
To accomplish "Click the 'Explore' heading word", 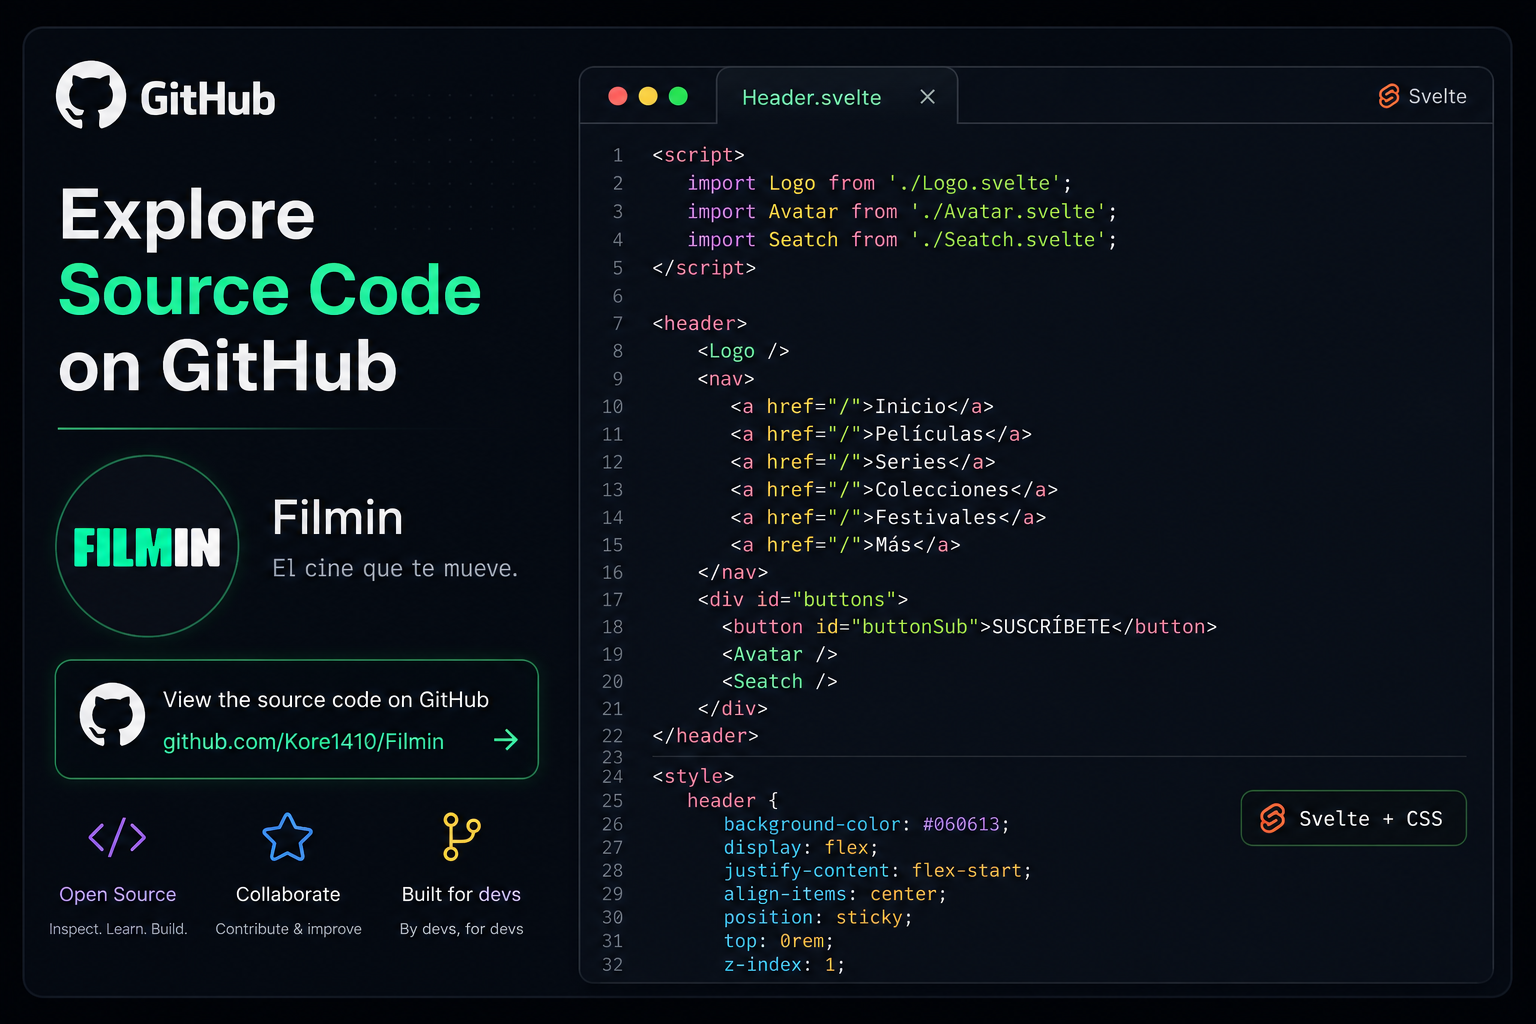I will point(187,215).
